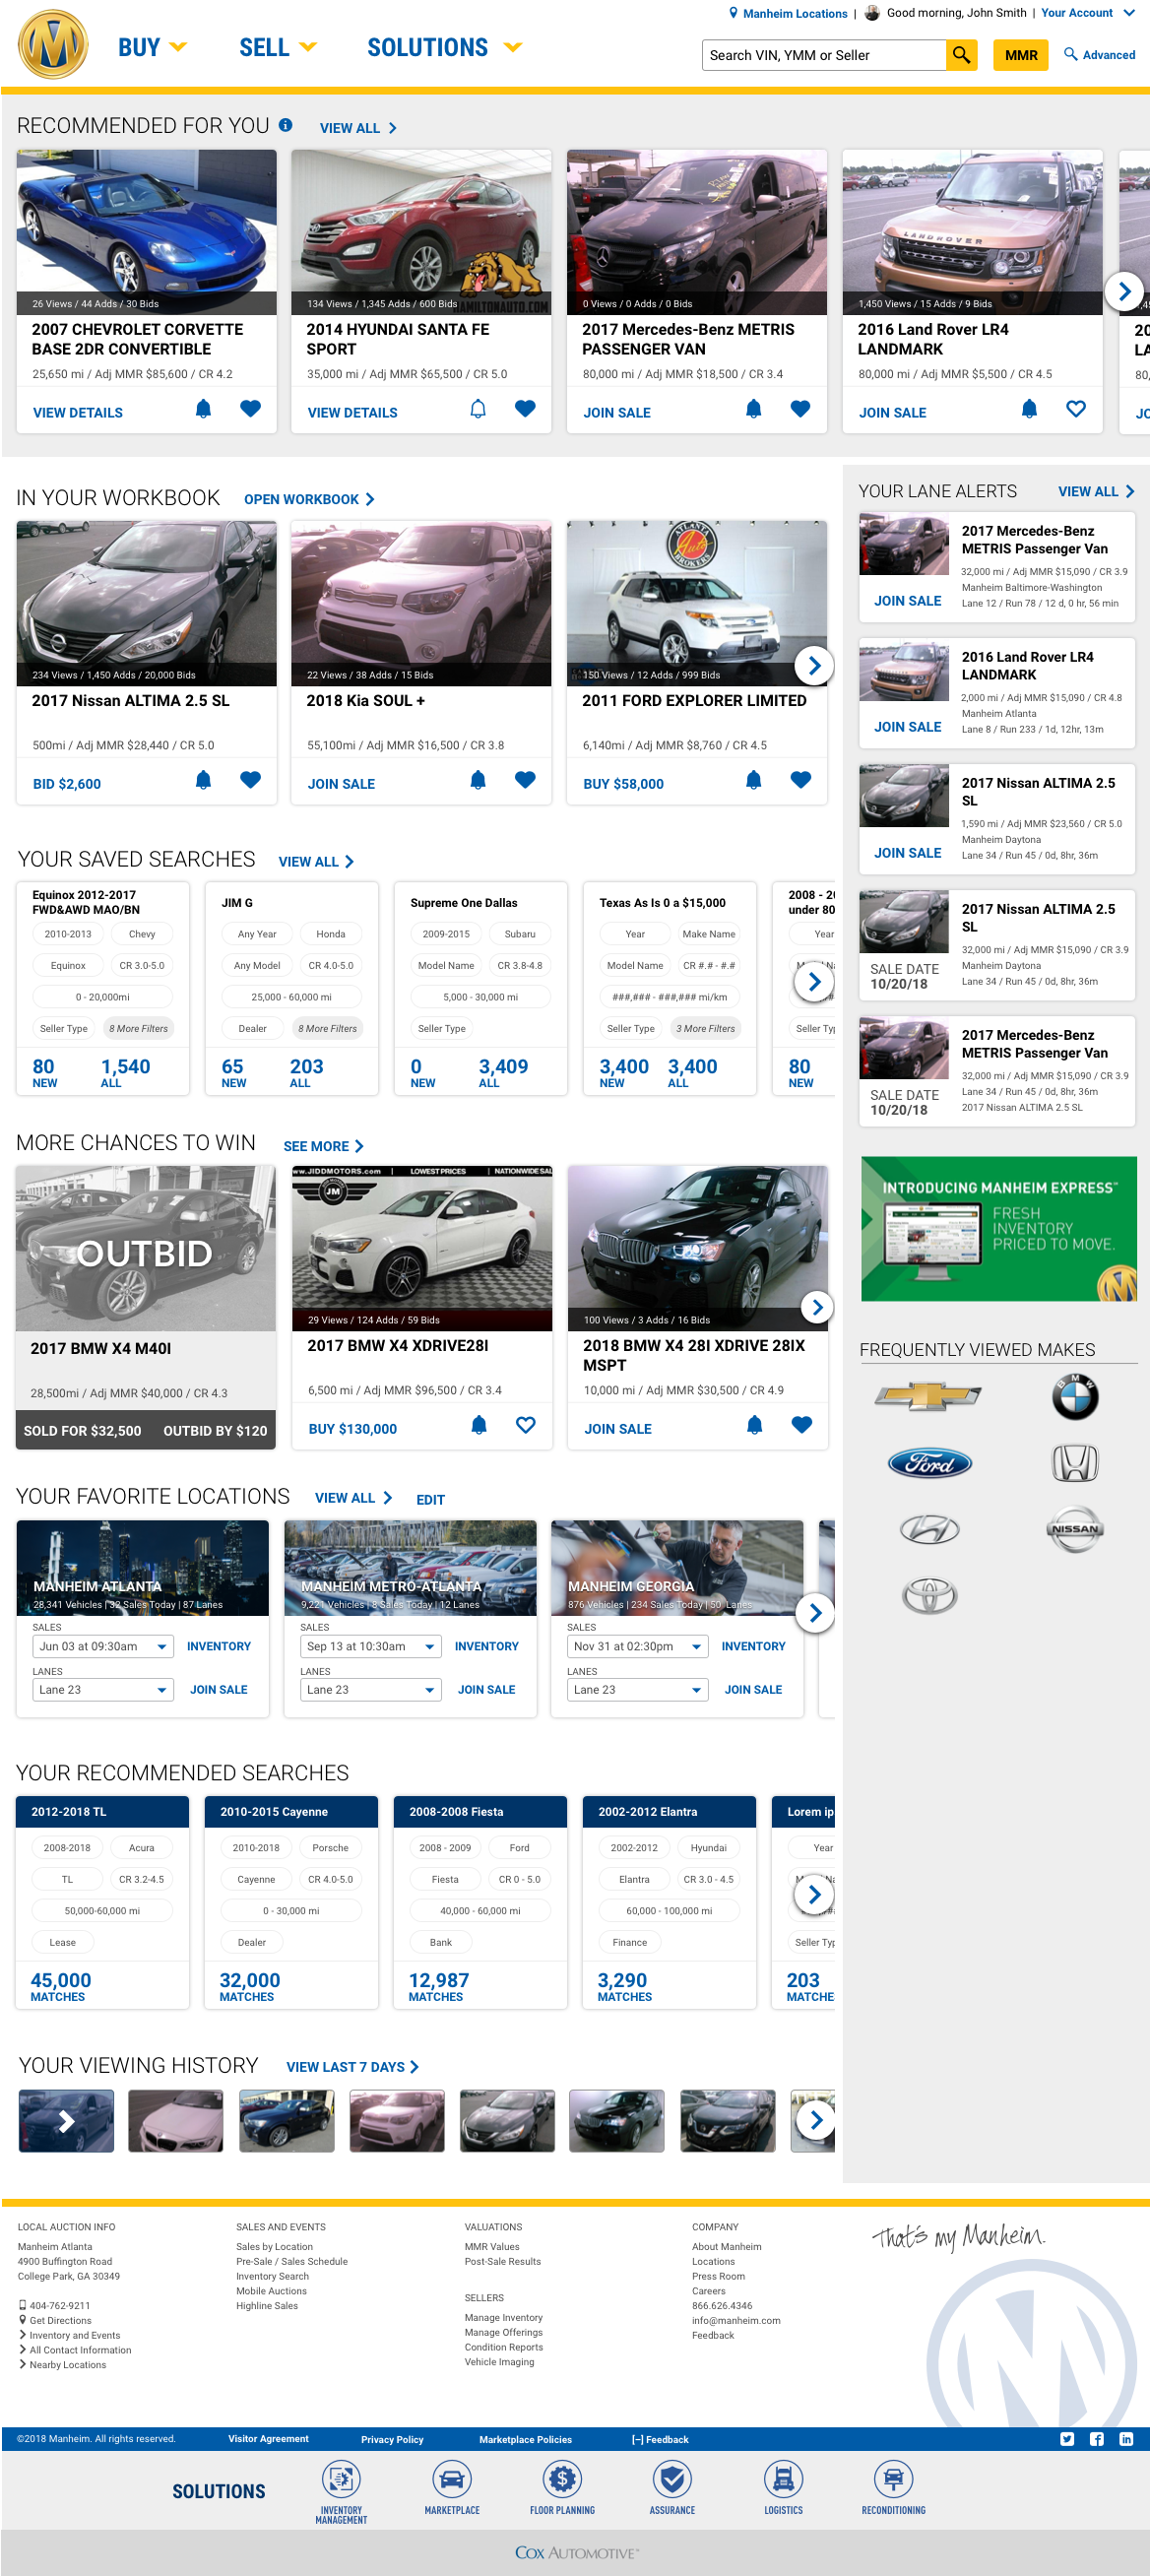Toggle alert bell on Corvette card

coord(203,409)
